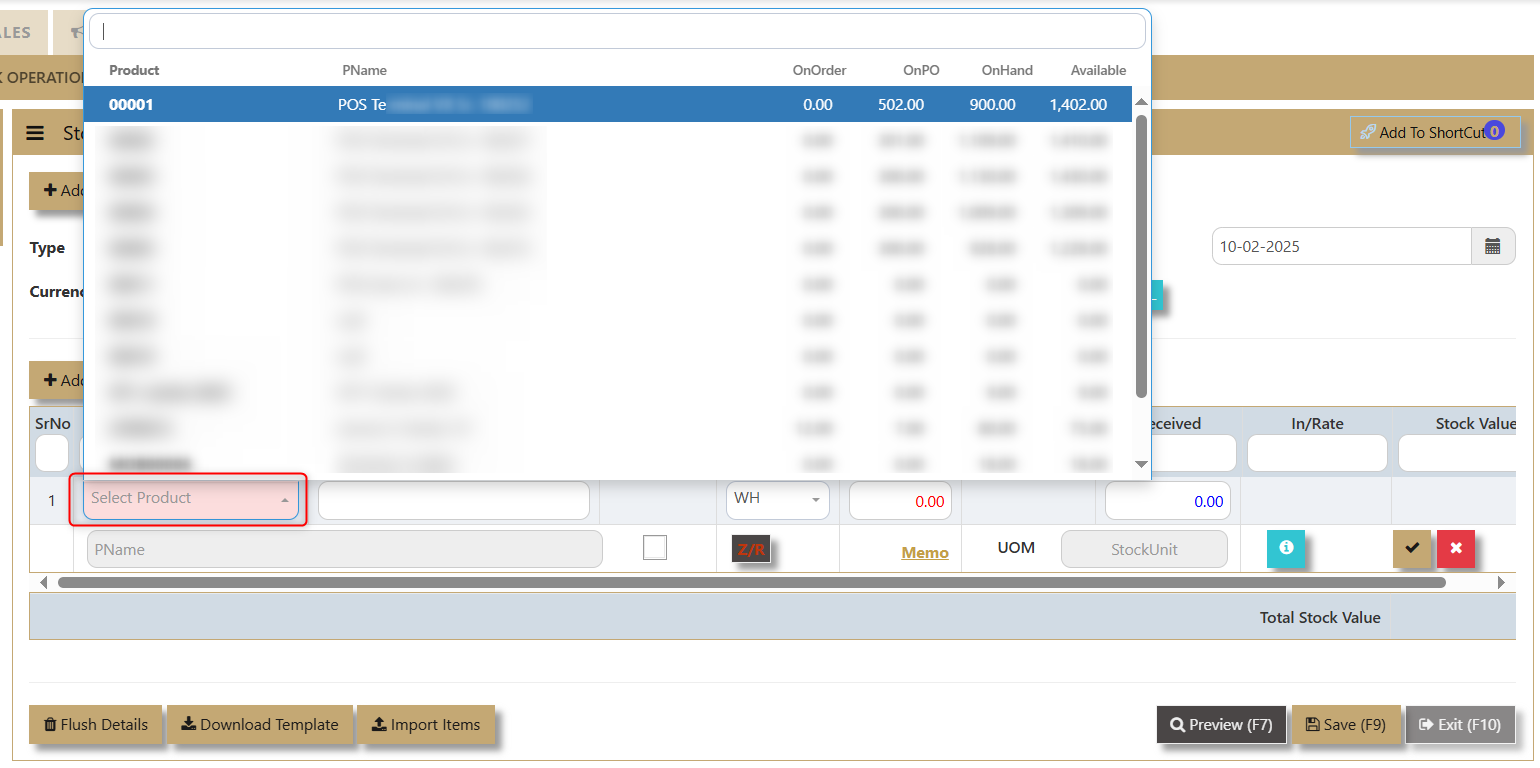The image size is (1540, 768).
Task: Save the document with Save (F9)
Action: 1345,725
